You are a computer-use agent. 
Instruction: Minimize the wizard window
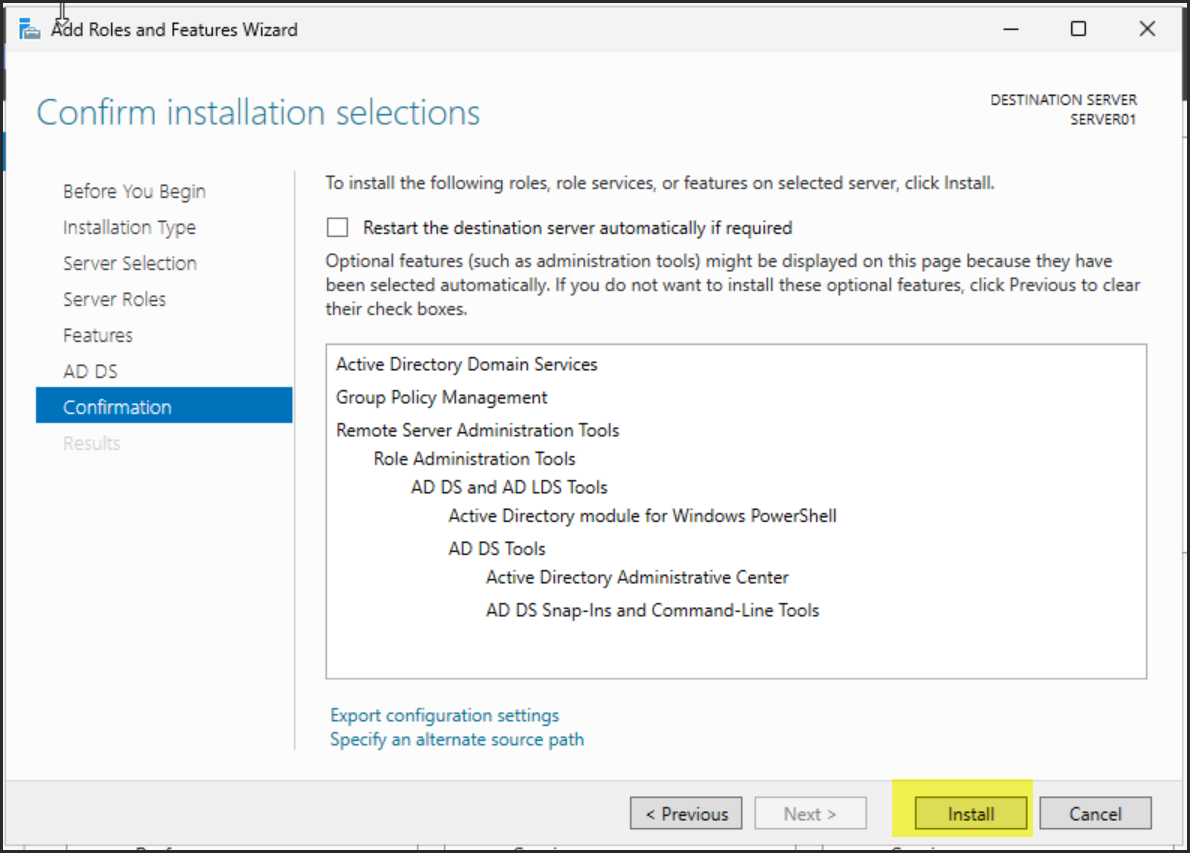click(1009, 29)
